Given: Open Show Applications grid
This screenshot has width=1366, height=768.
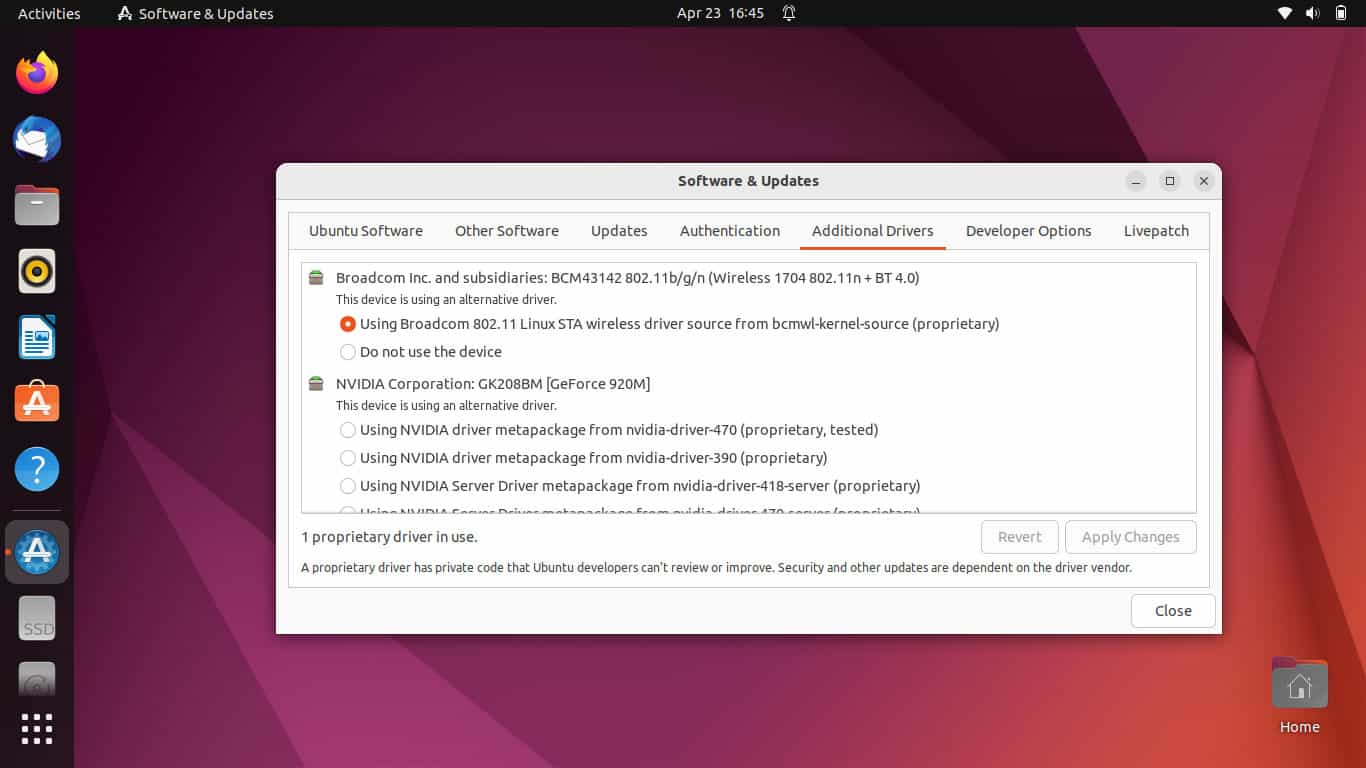Looking at the screenshot, I should click(36, 729).
